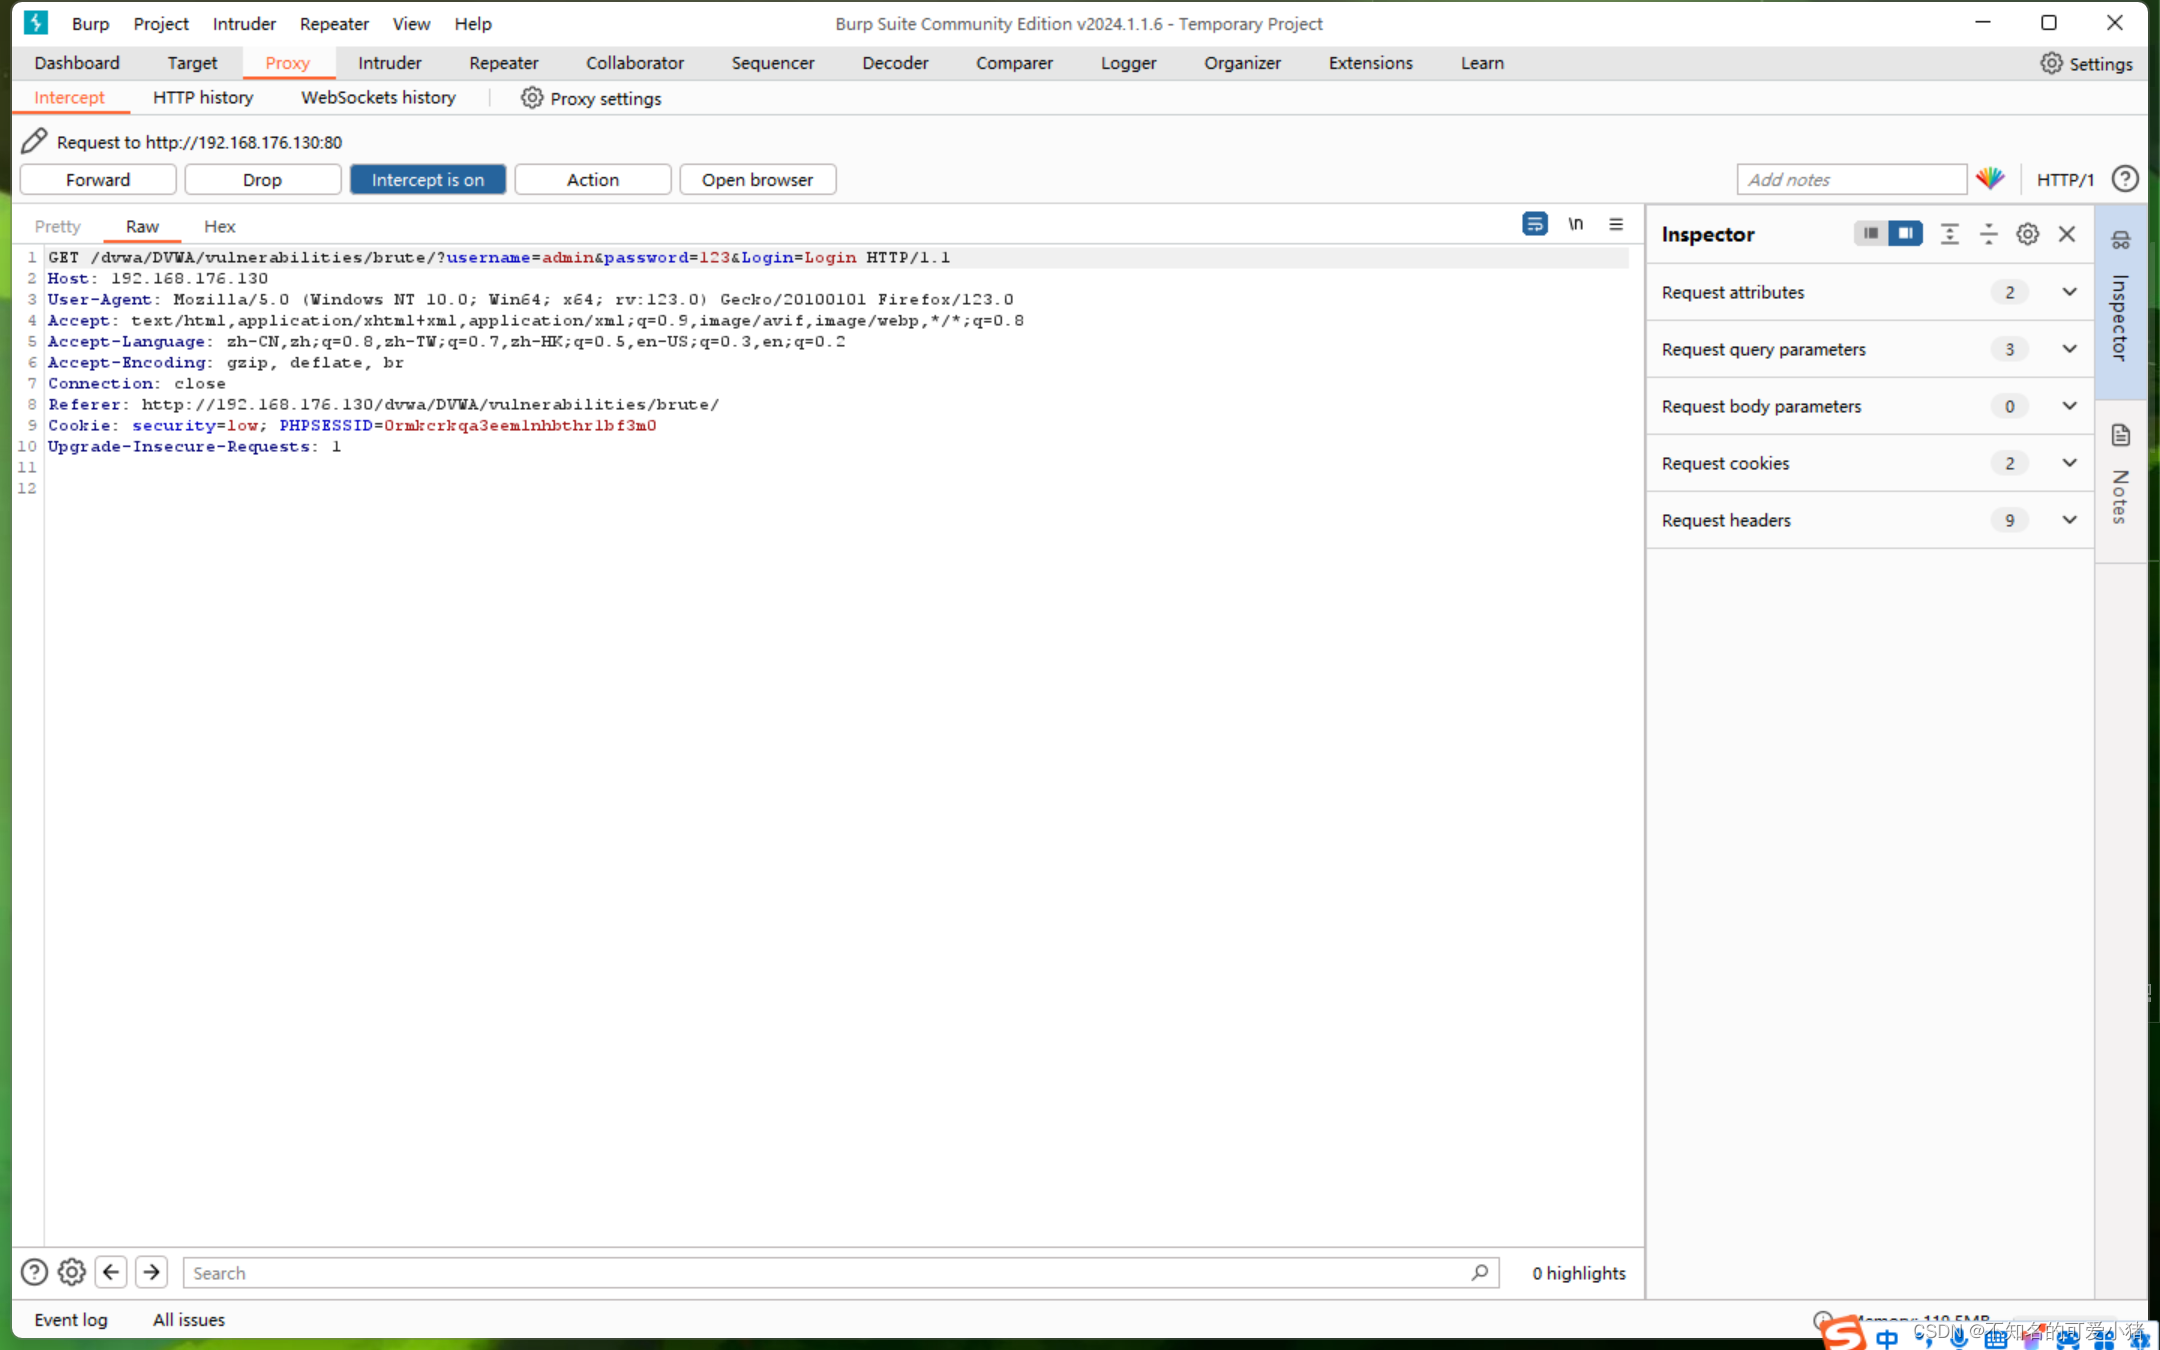Open Inspector settings gear
Image resolution: width=2160 pixels, height=1350 pixels.
[x=2027, y=234]
